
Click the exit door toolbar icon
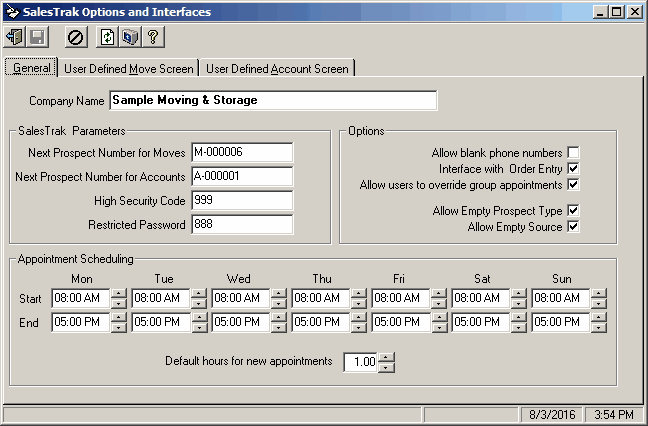pos(15,37)
